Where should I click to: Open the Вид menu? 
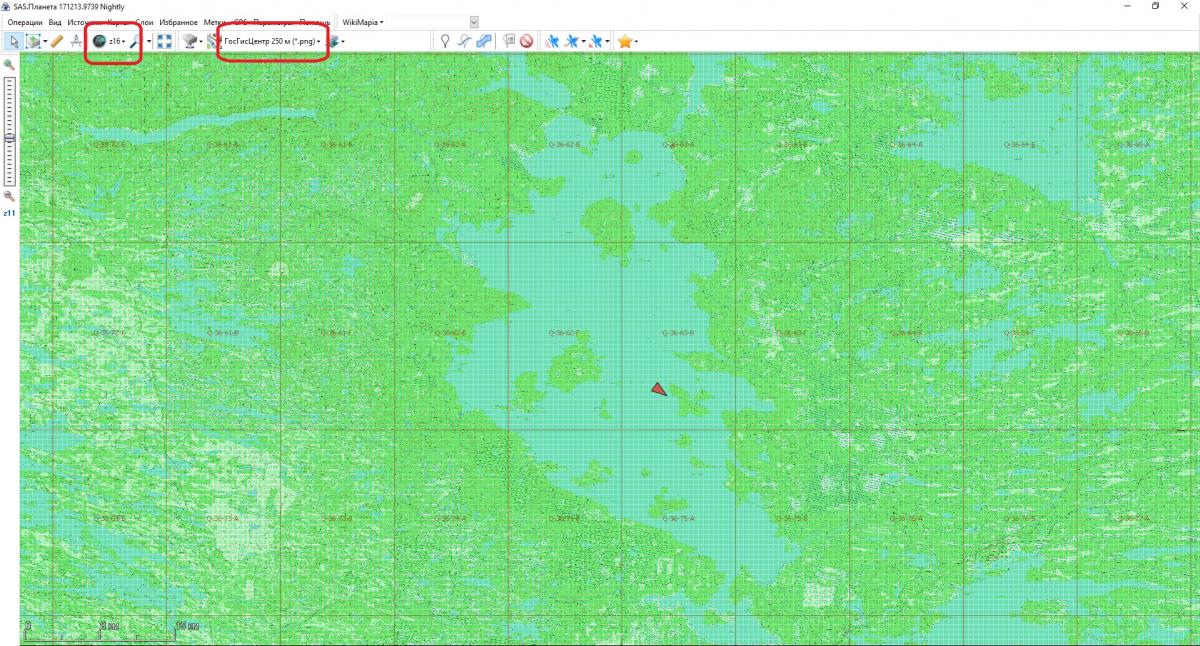click(55, 22)
